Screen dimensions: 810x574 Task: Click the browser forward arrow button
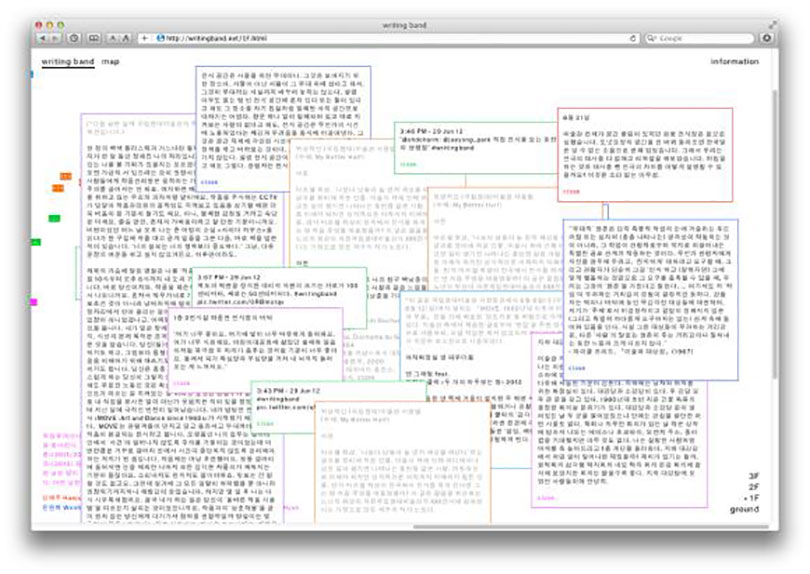tap(55, 38)
